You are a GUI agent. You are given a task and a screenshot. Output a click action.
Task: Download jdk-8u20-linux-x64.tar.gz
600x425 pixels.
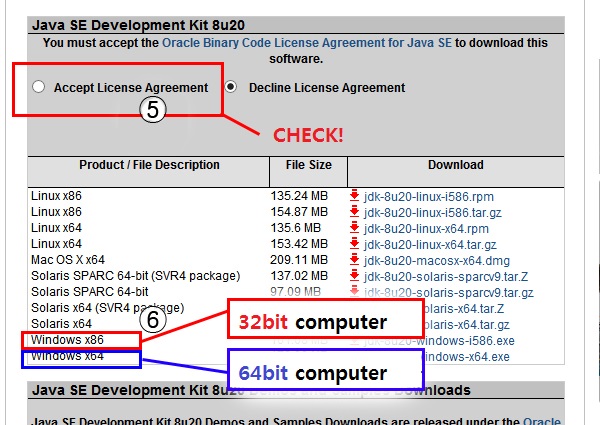(x=430, y=245)
